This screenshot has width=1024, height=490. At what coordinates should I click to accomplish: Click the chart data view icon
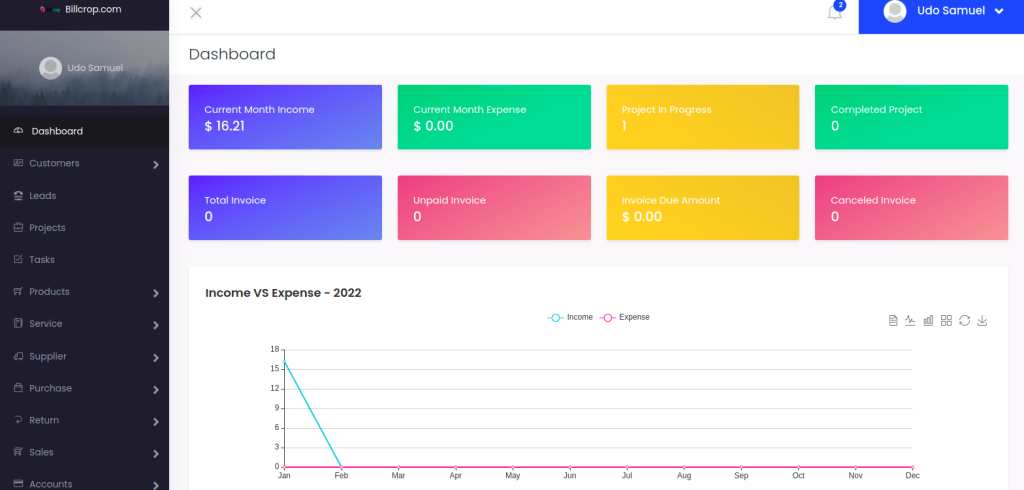pyautogui.click(x=893, y=320)
